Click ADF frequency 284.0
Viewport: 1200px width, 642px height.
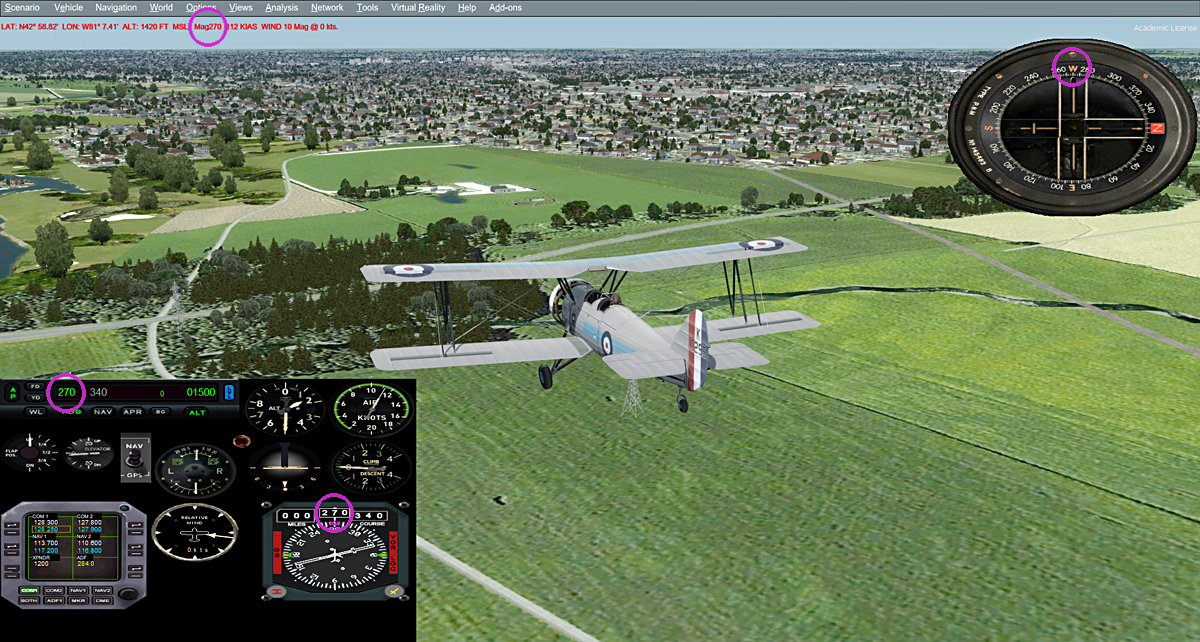tap(86, 564)
